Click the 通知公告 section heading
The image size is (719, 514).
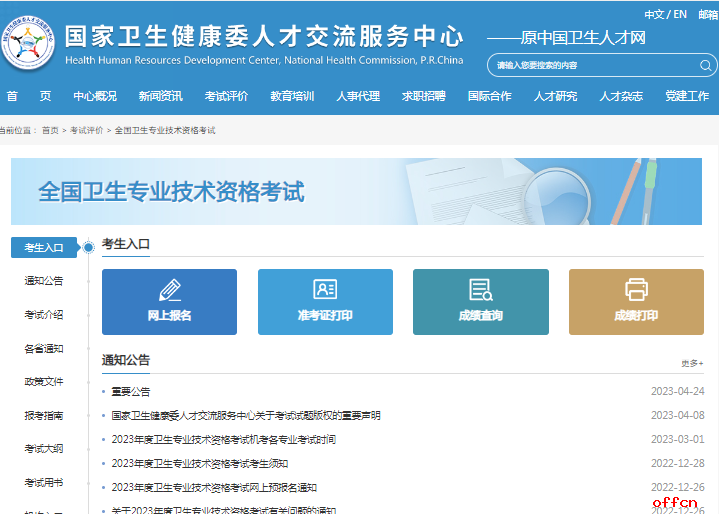tap(126, 360)
